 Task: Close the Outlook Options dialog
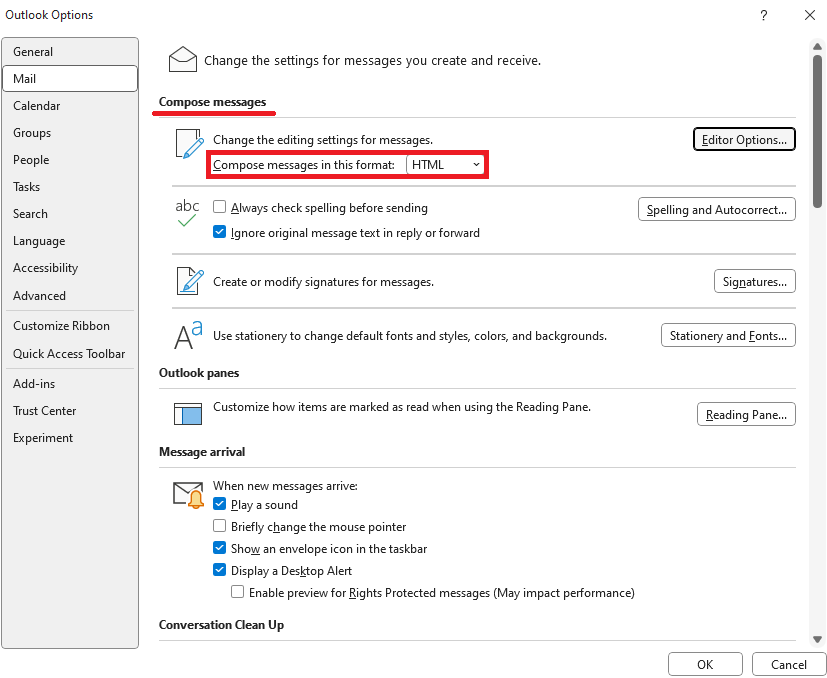point(810,15)
